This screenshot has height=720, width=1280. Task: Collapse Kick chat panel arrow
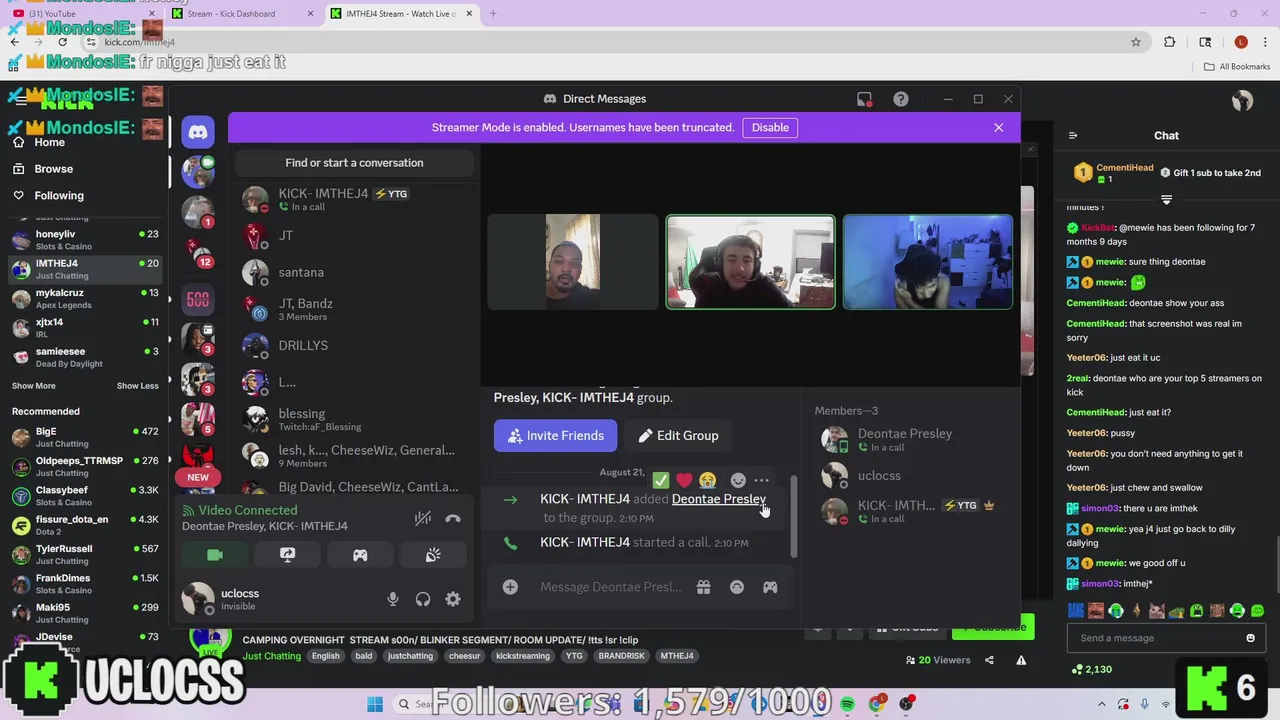tap(1073, 136)
